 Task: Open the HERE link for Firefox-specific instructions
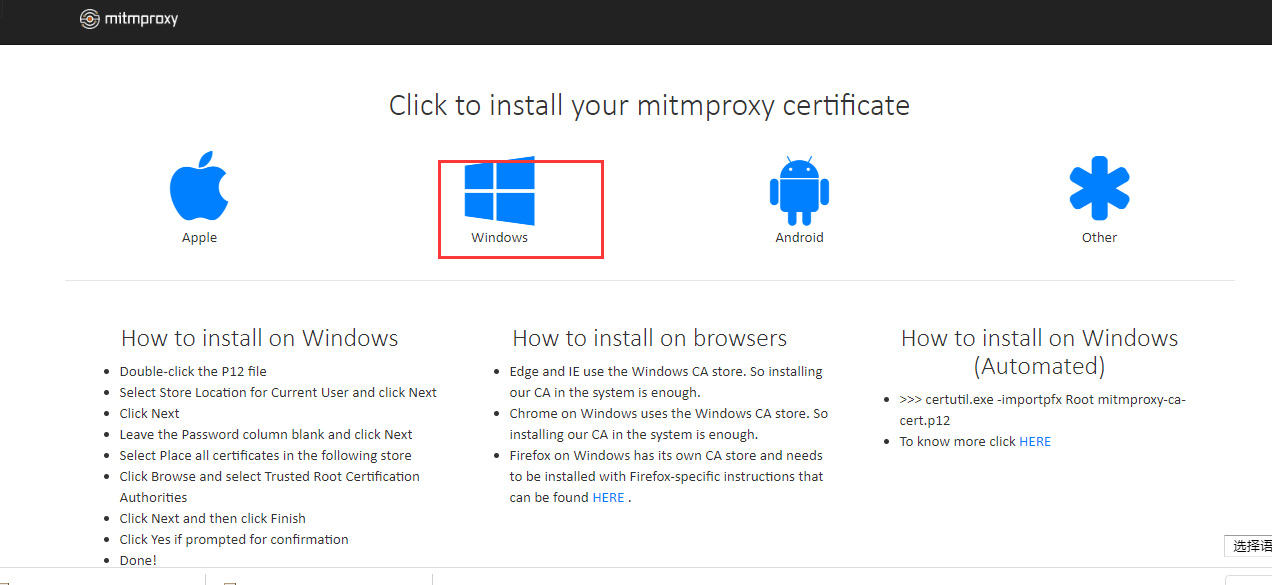(607, 497)
